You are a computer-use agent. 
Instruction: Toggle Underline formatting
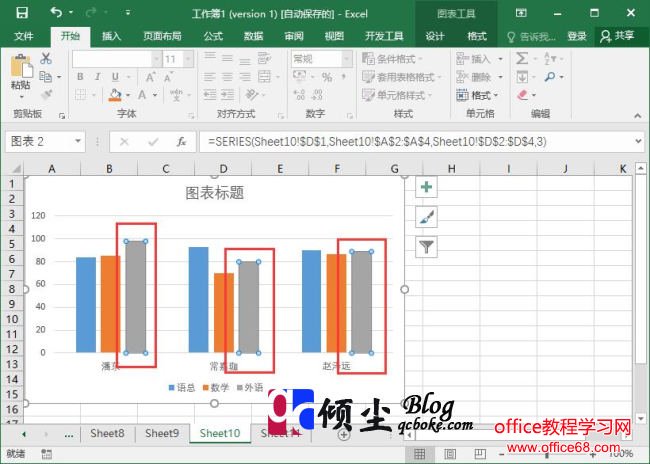click(115, 77)
